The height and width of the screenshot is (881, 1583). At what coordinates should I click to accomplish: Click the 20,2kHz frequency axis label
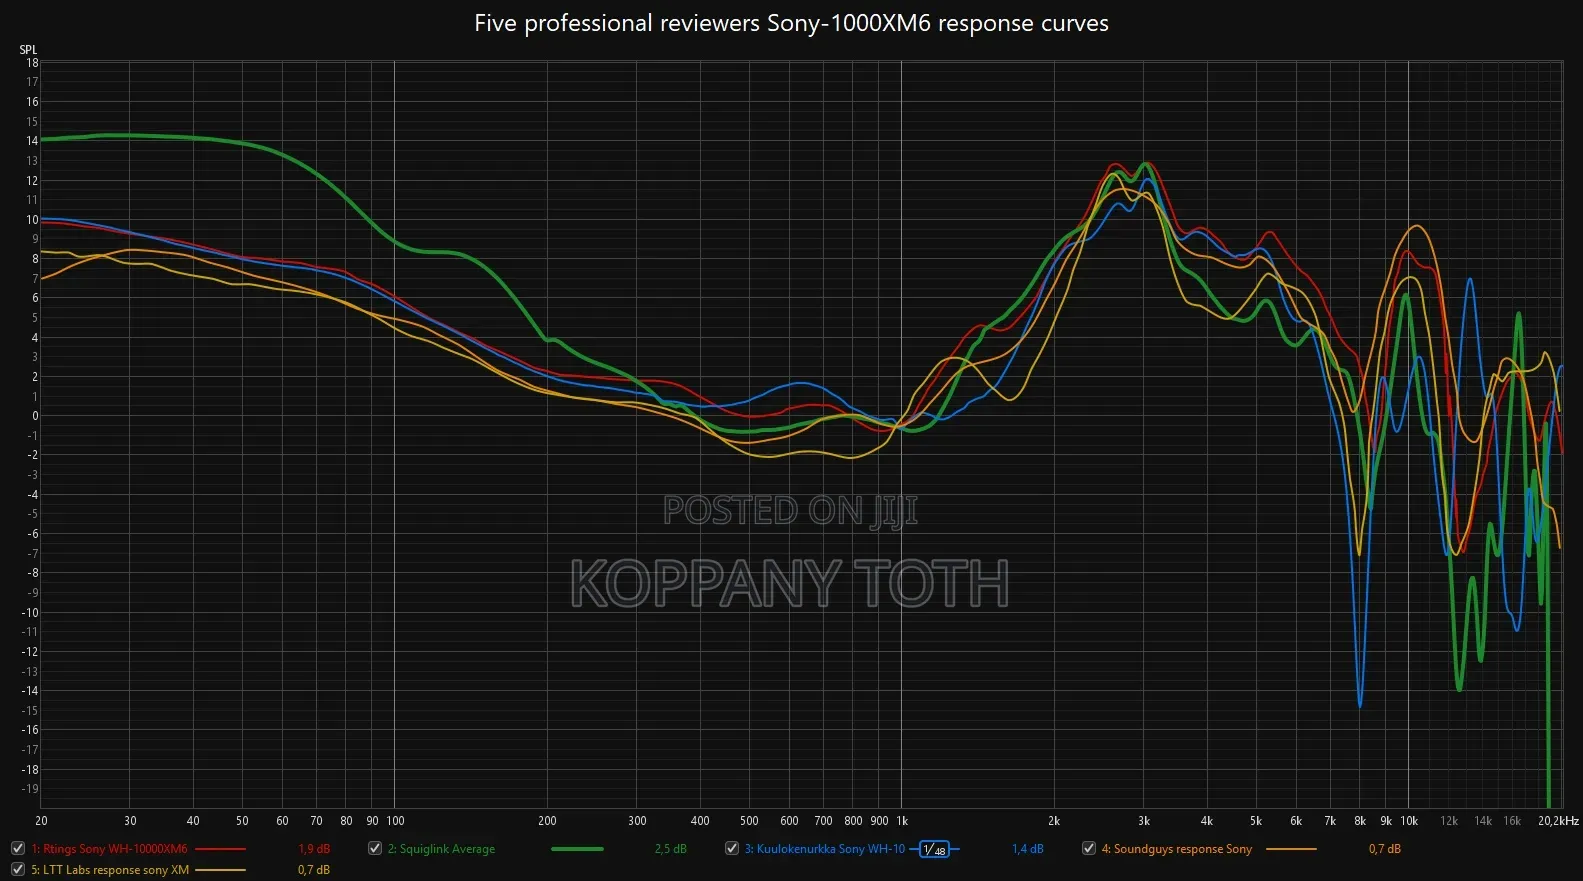coord(1558,821)
